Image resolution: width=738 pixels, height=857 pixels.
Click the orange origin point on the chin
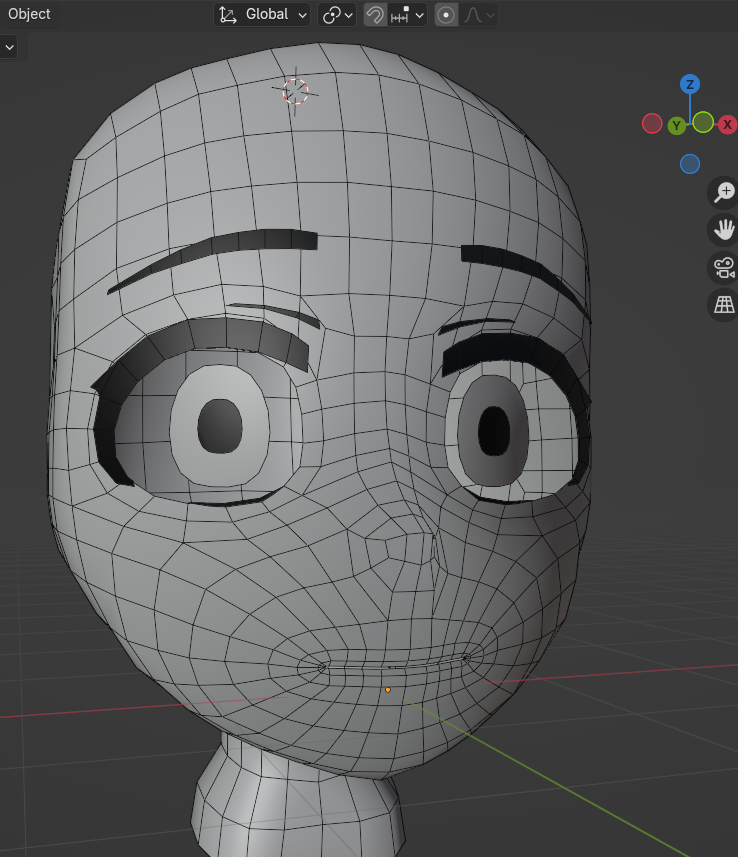coord(388,690)
